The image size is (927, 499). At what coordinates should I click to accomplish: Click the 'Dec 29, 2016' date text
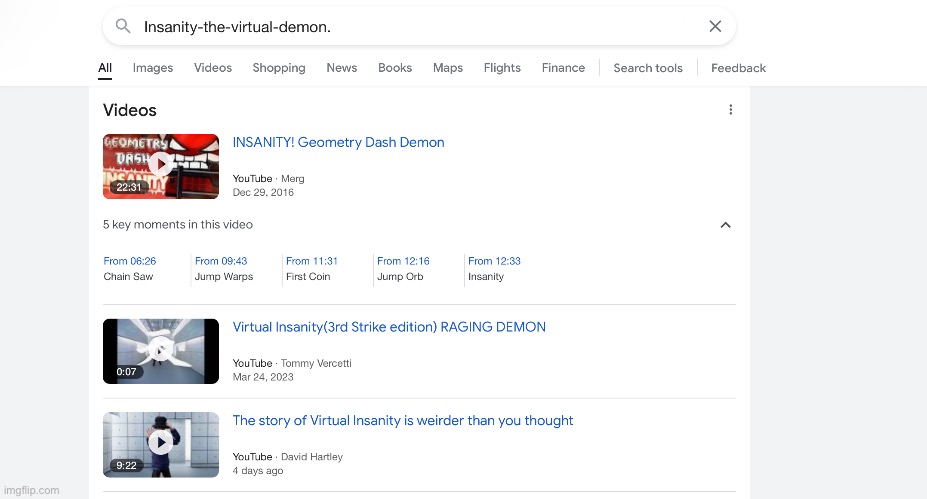(263, 192)
